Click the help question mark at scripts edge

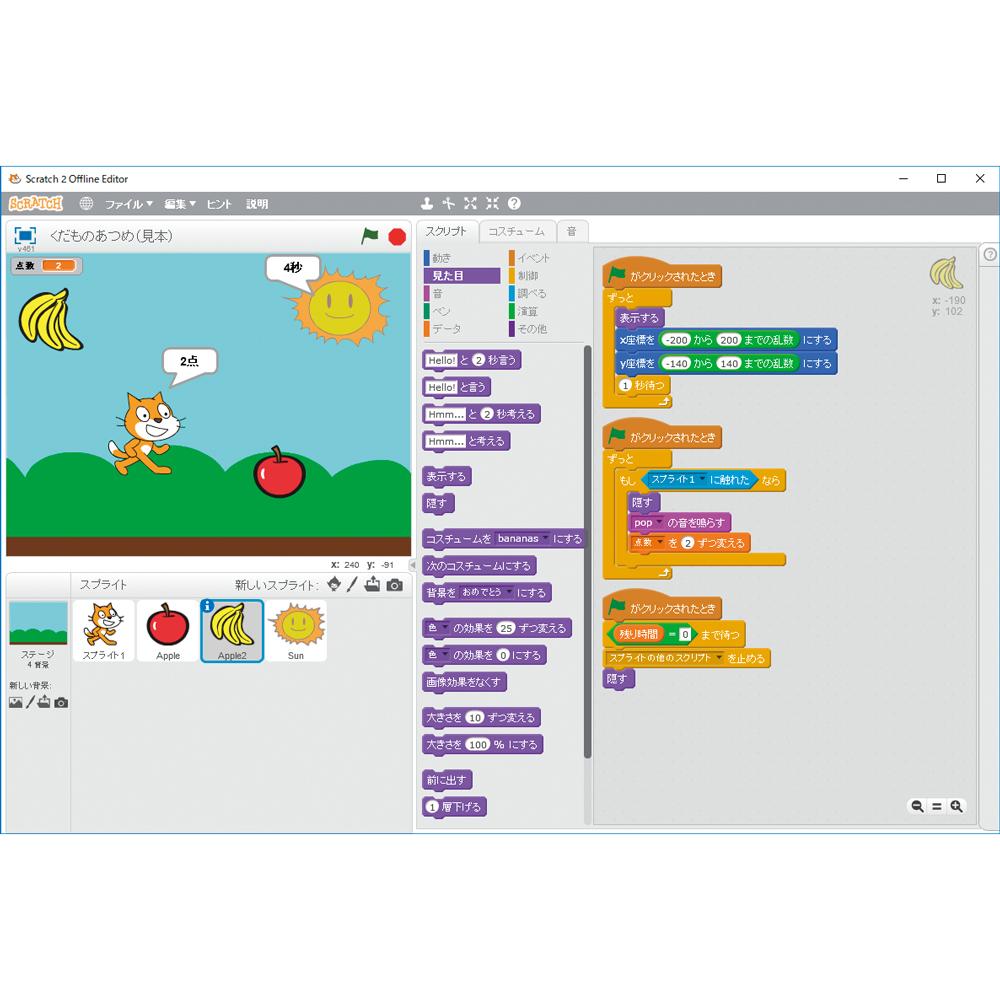(990, 254)
